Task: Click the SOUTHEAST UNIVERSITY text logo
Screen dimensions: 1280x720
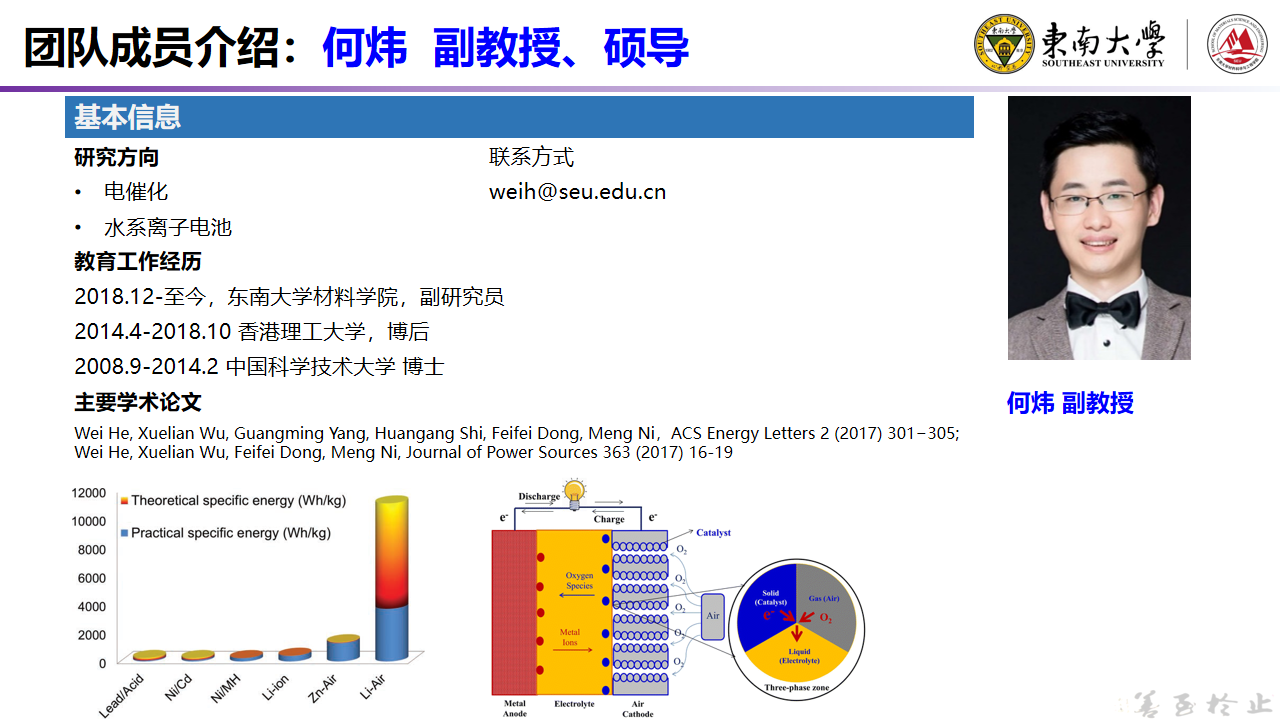Action: tap(1103, 63)
